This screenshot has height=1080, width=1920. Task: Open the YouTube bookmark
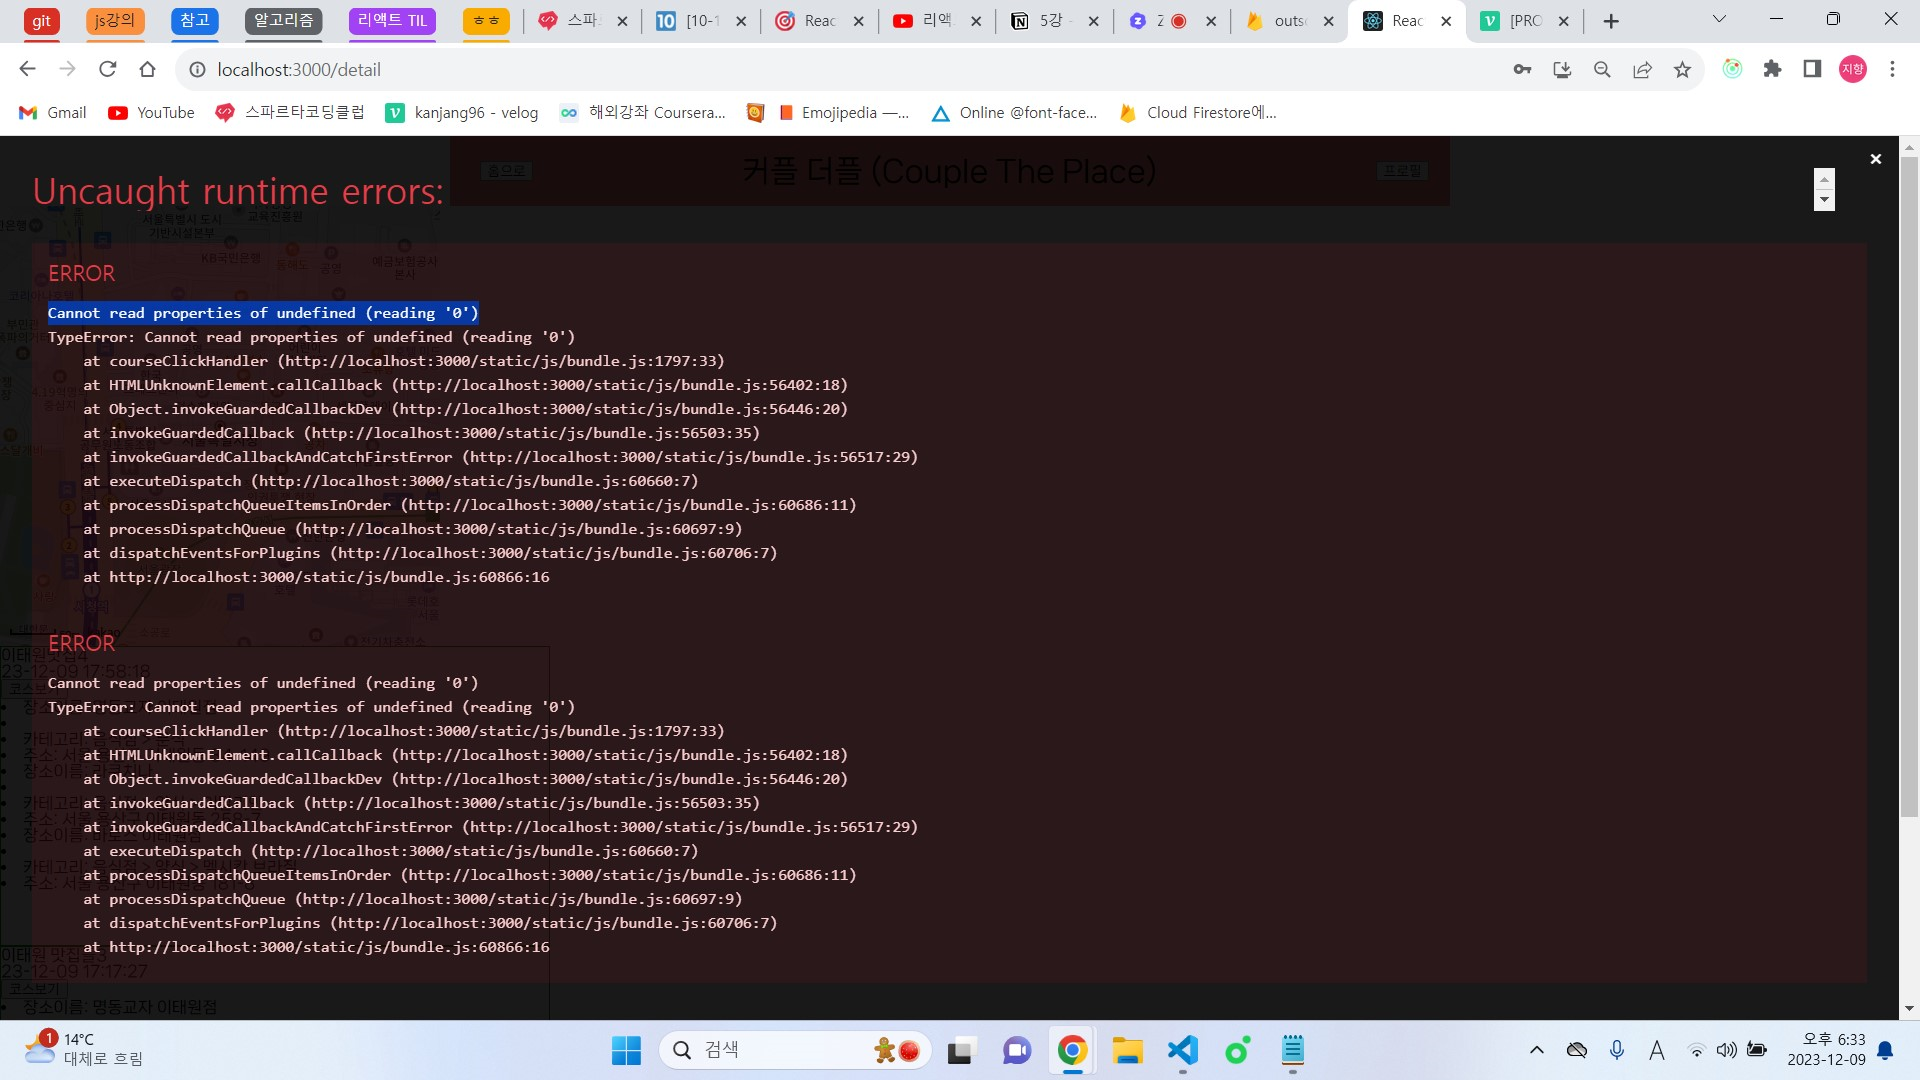pos(151,113)
